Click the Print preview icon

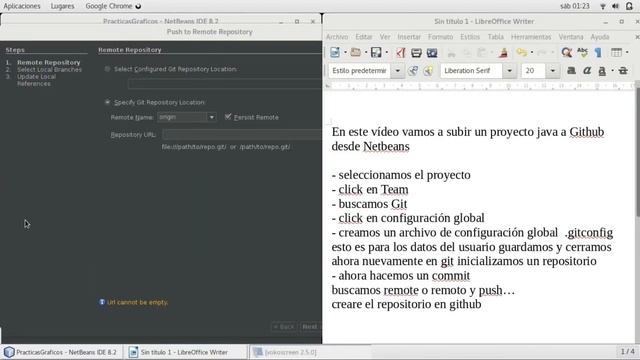click(x=432, y=52)
